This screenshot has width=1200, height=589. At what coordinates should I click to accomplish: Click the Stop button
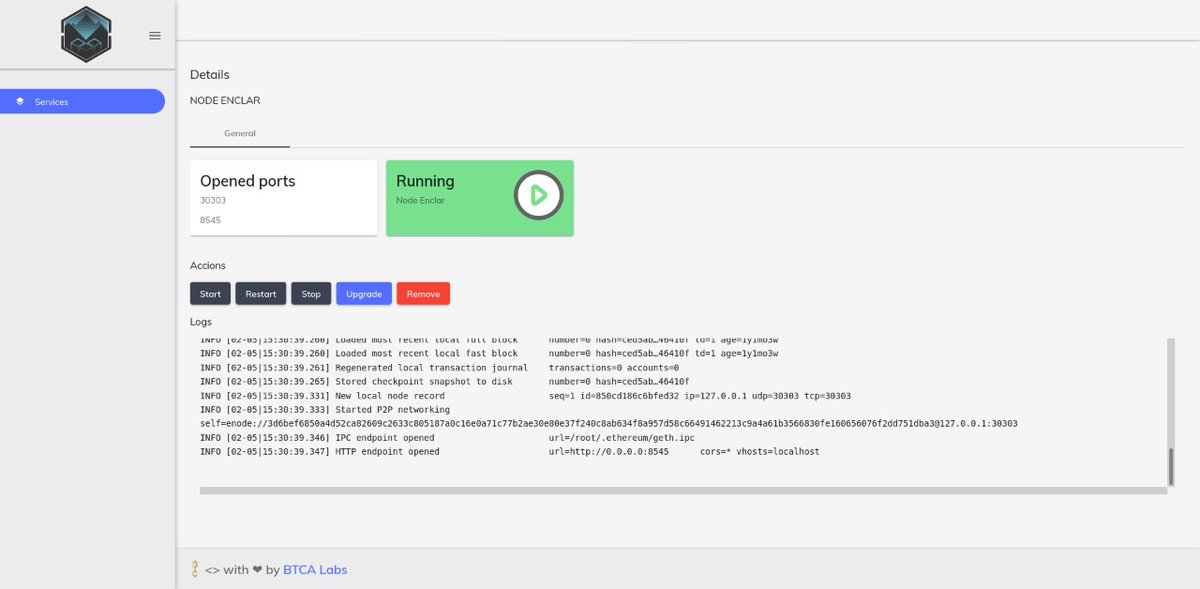311,294
